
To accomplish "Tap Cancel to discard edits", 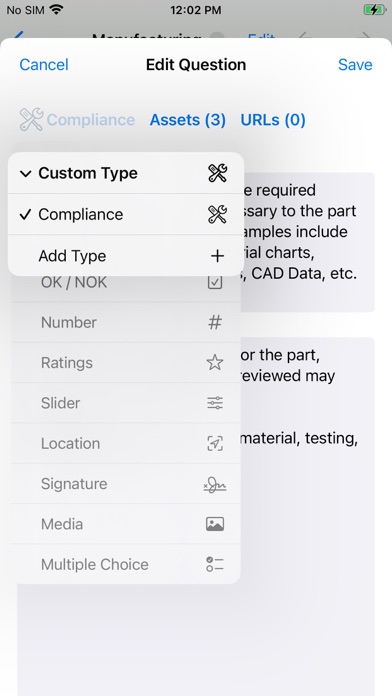I will coord(44,65).
